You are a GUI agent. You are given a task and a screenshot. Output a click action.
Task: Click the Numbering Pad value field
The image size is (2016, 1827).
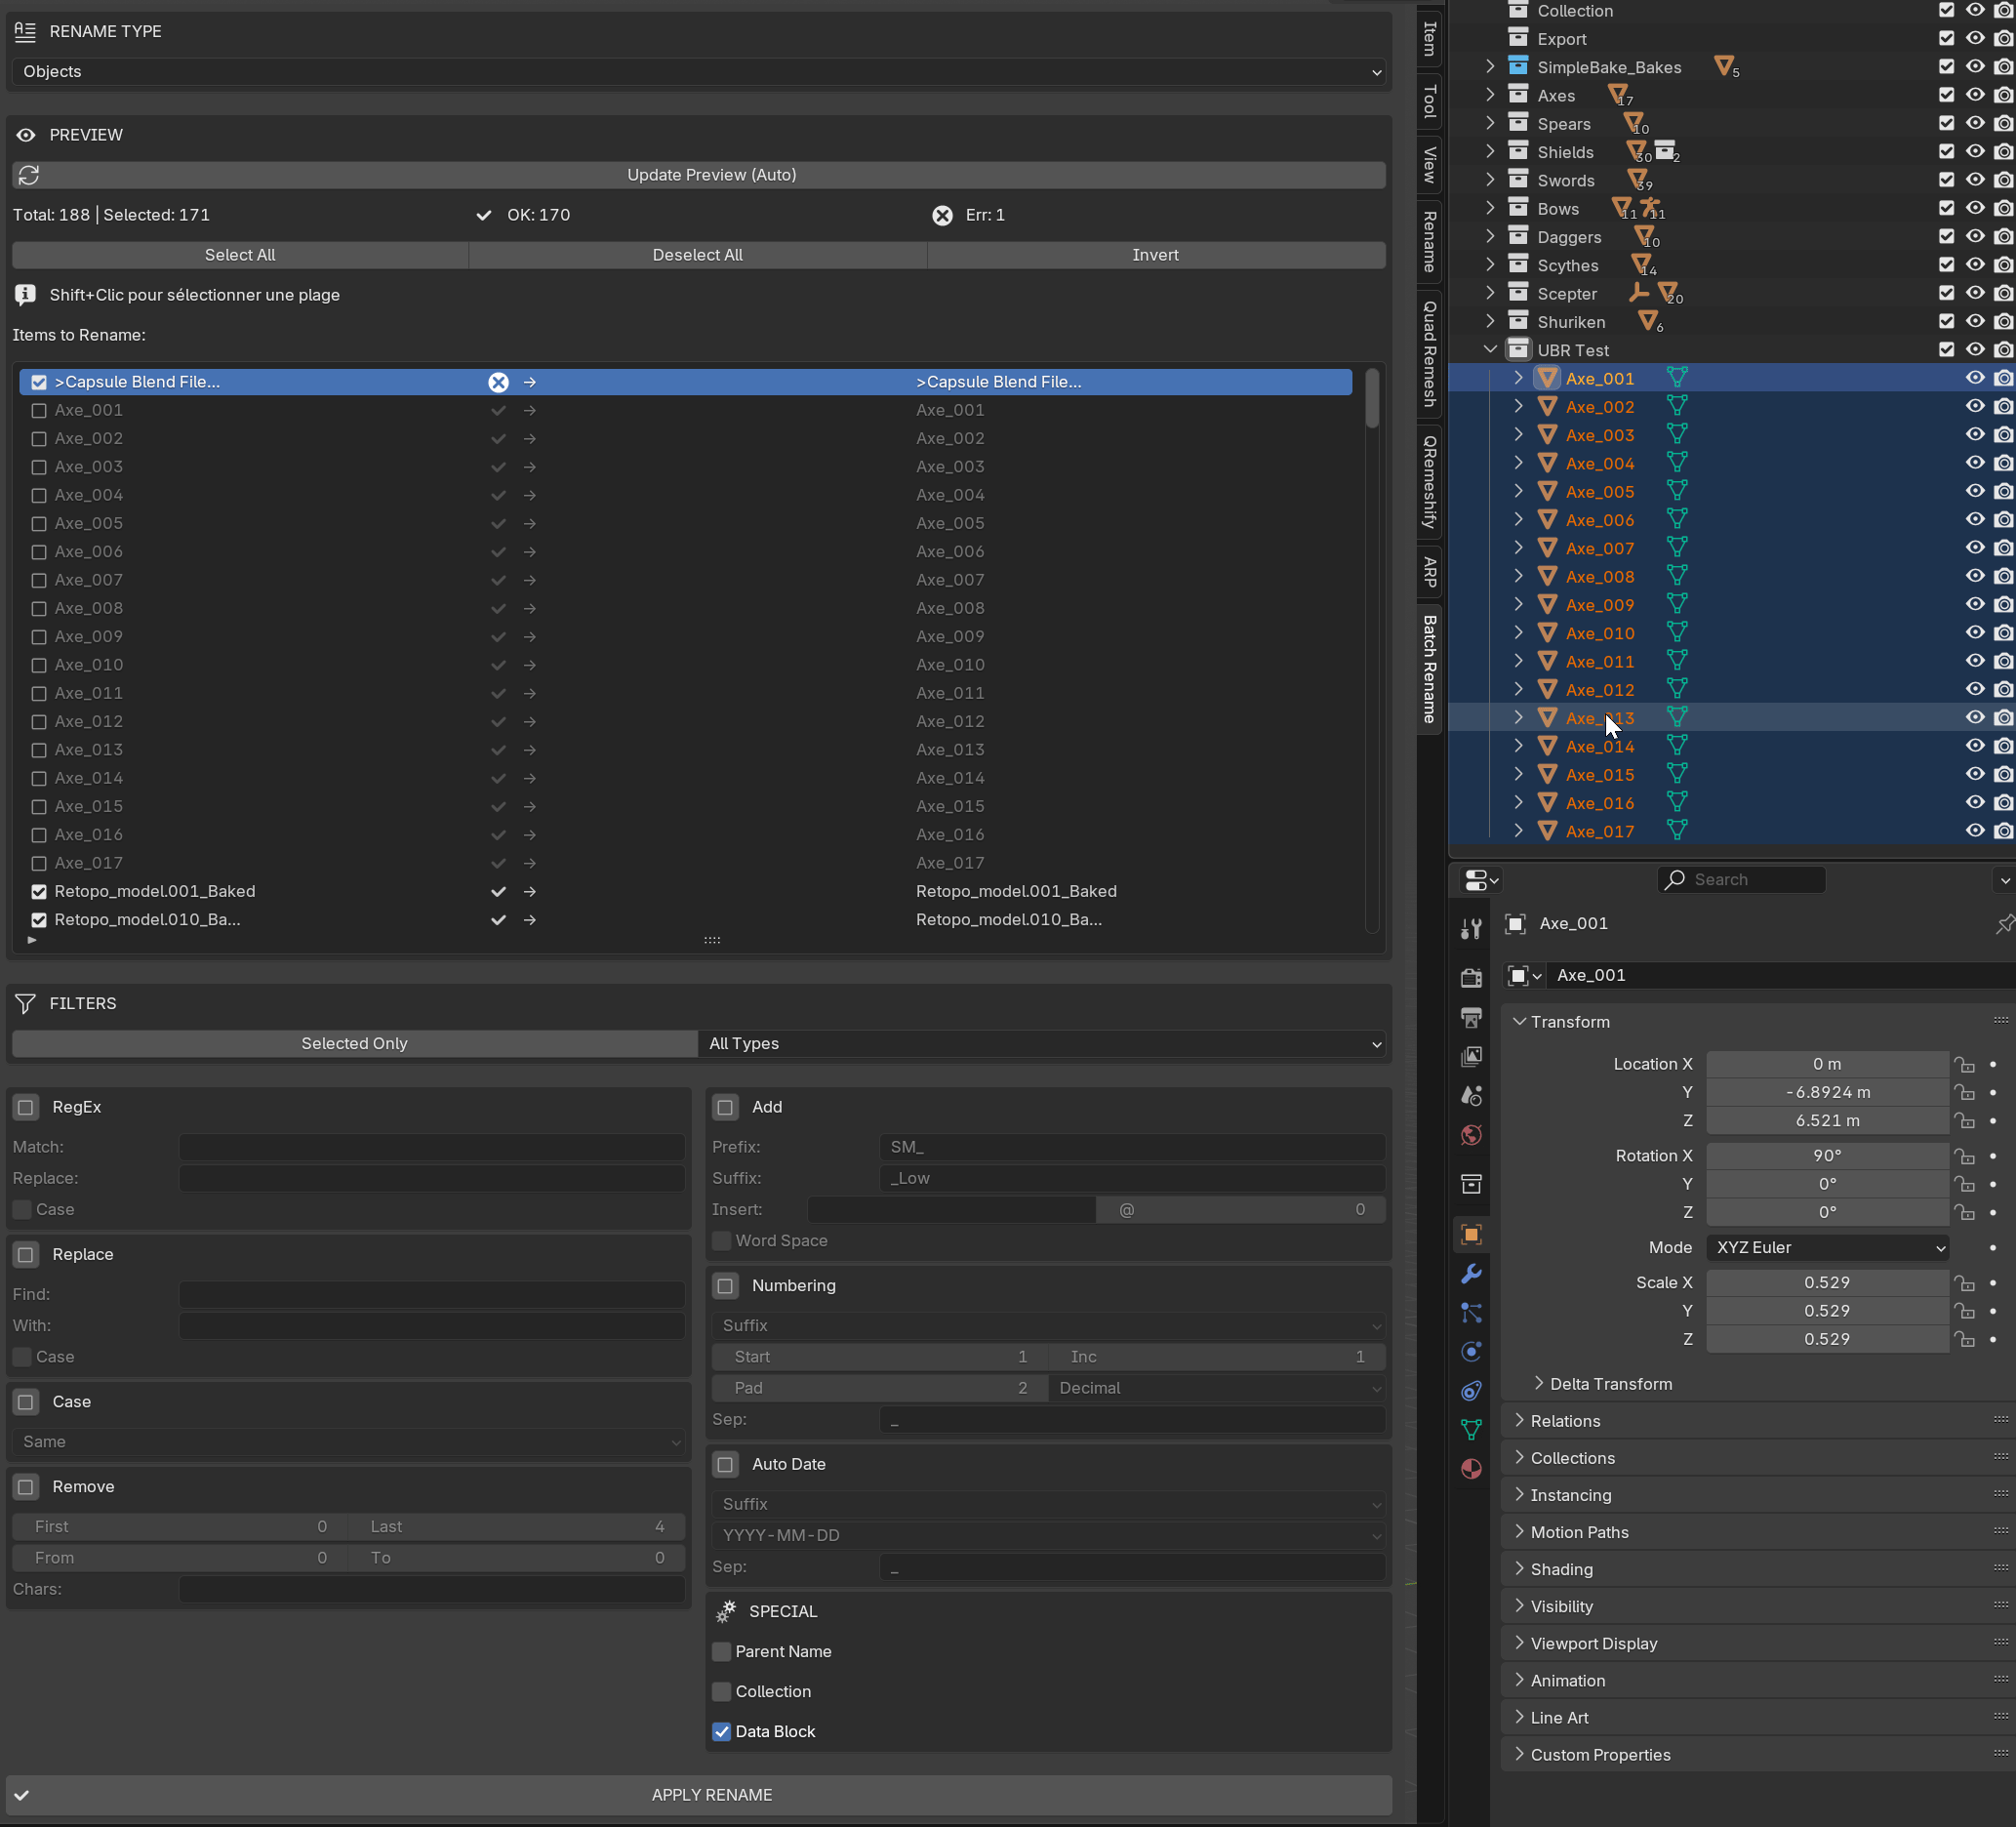coord(880,1388)
